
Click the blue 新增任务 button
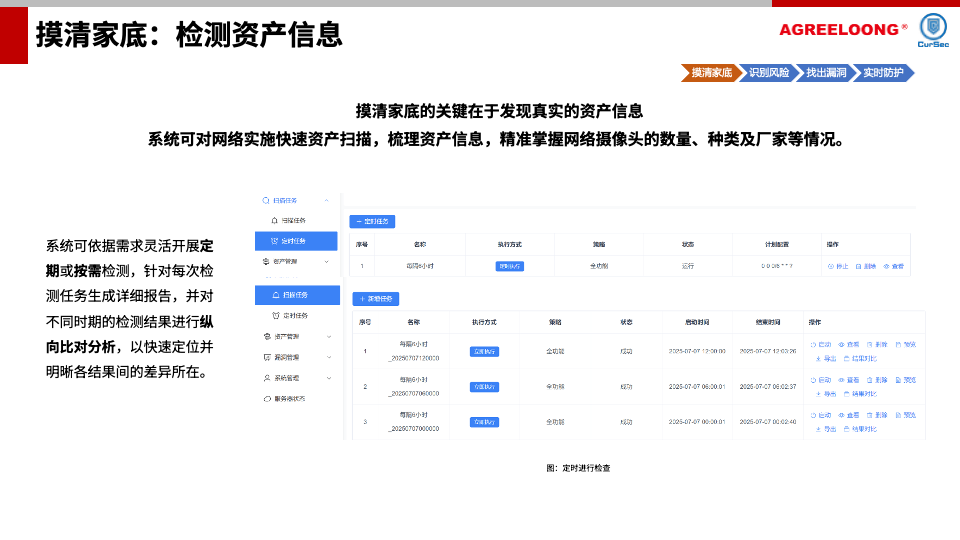click(376, 299)
